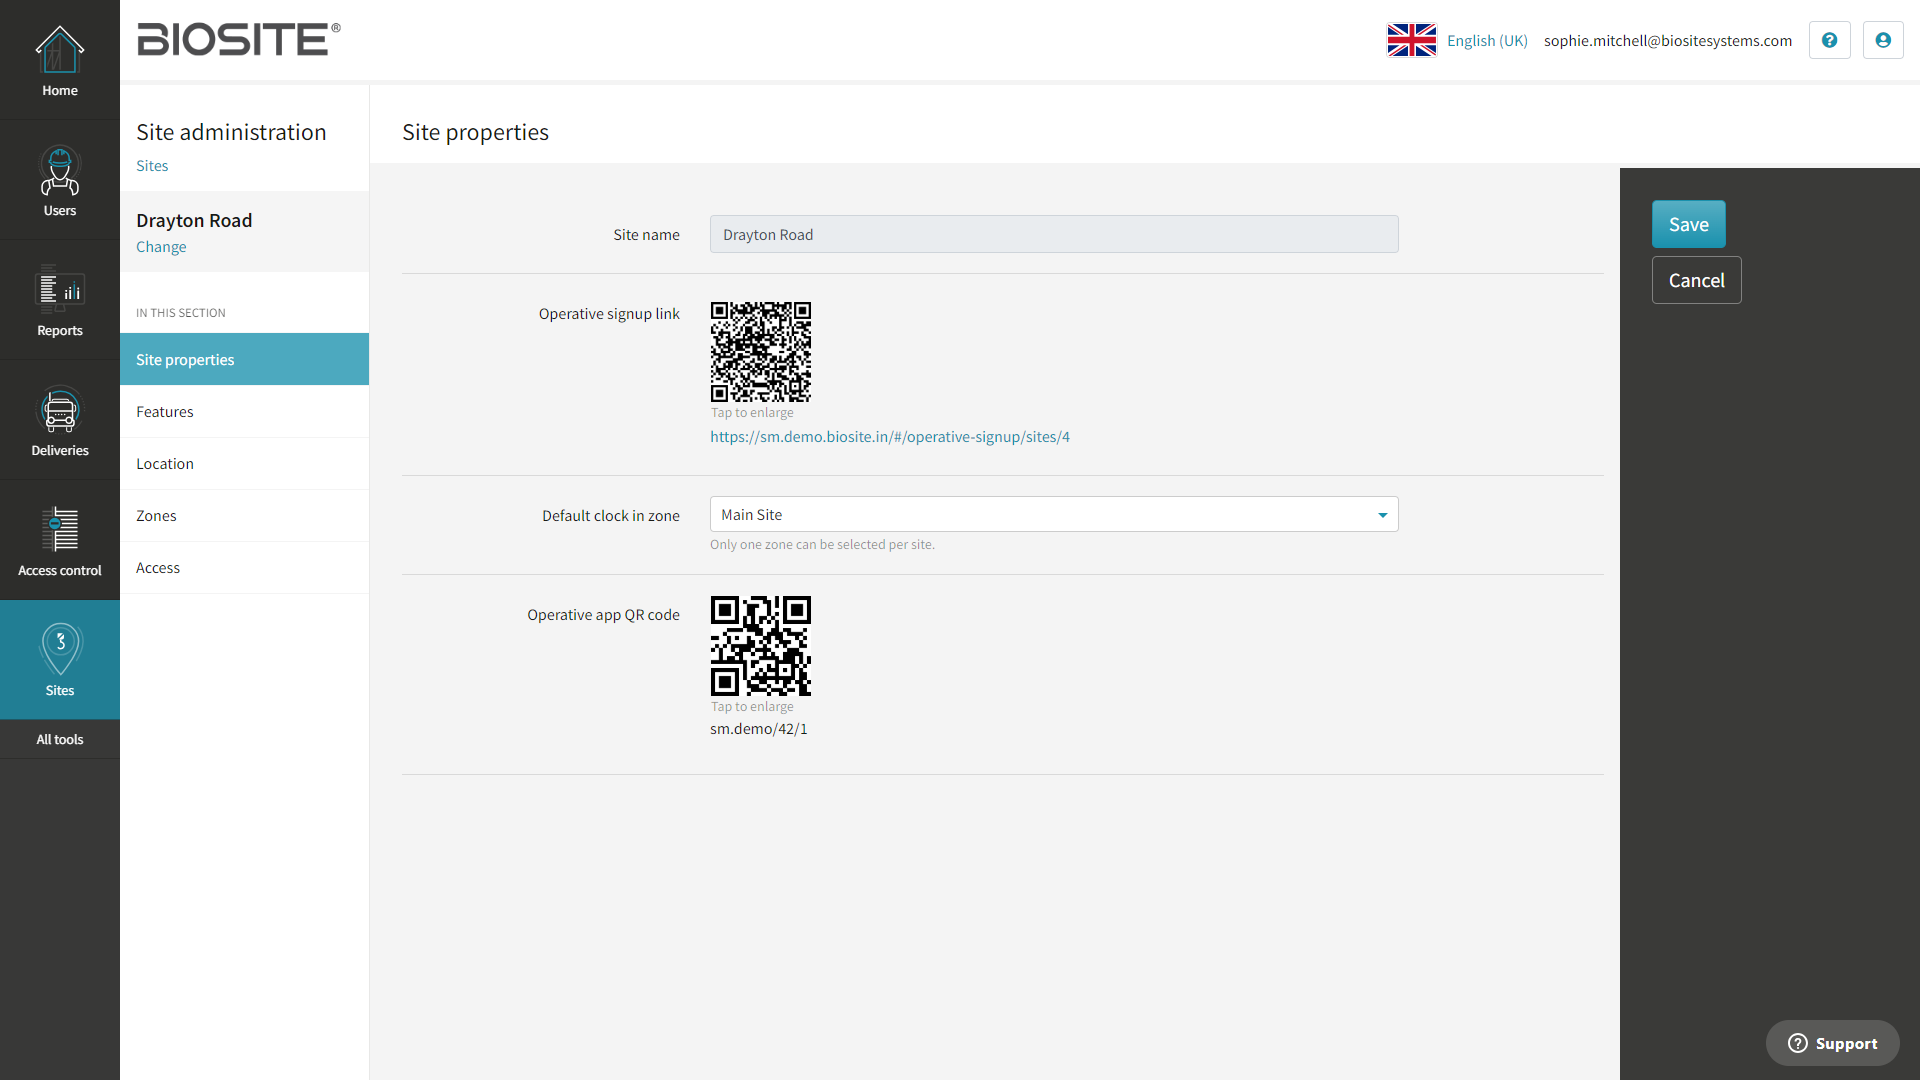This screenshot has width=1920, height=1080.
Task: Select the Site properties menu item
Action: point(244,359)
